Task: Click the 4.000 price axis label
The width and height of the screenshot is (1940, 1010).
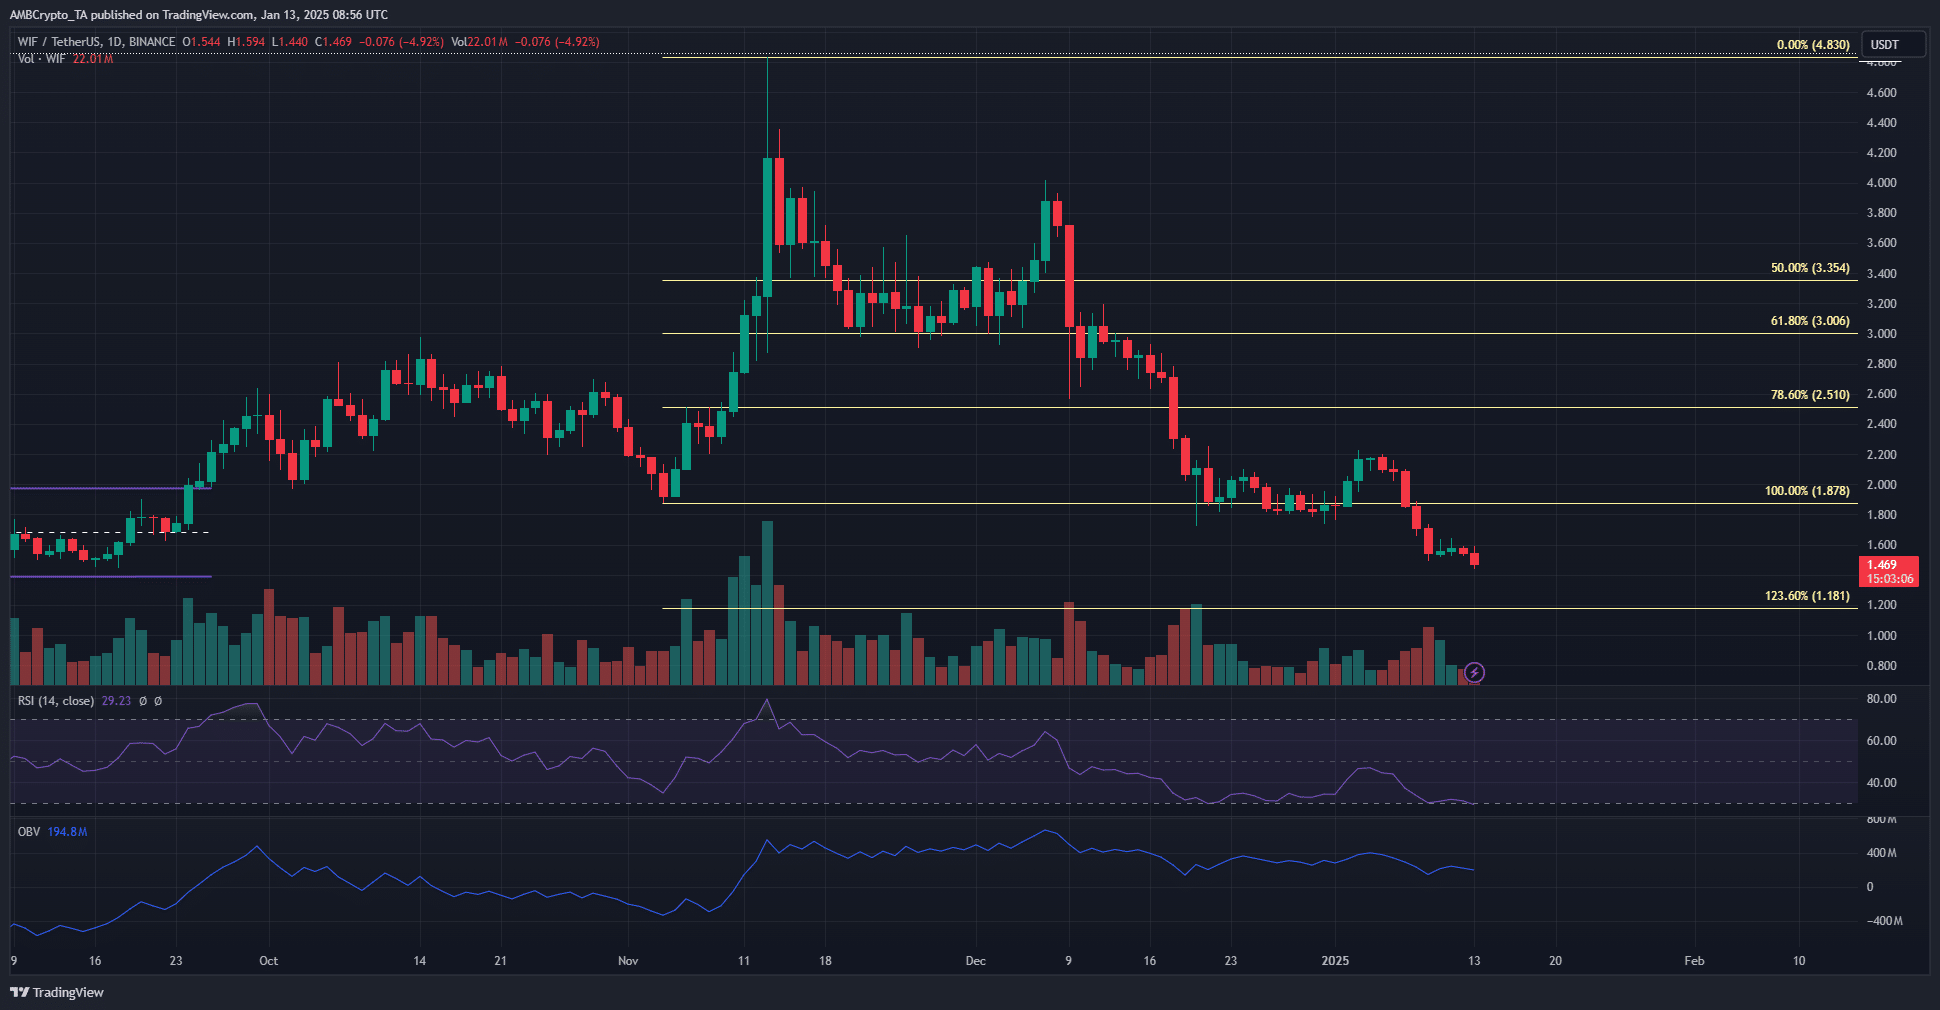Action: [x=1881, y=183]
